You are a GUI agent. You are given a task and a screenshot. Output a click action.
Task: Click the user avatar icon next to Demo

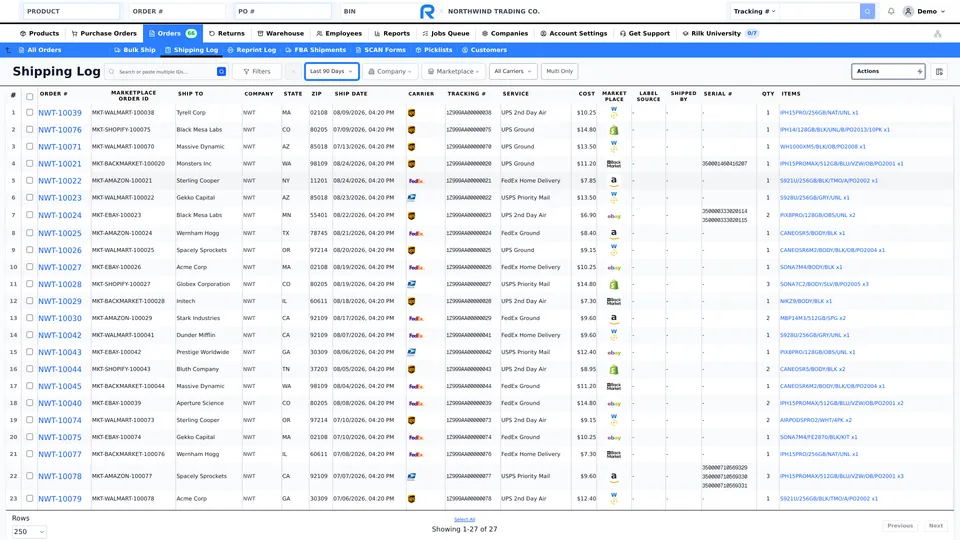point(908,11)
